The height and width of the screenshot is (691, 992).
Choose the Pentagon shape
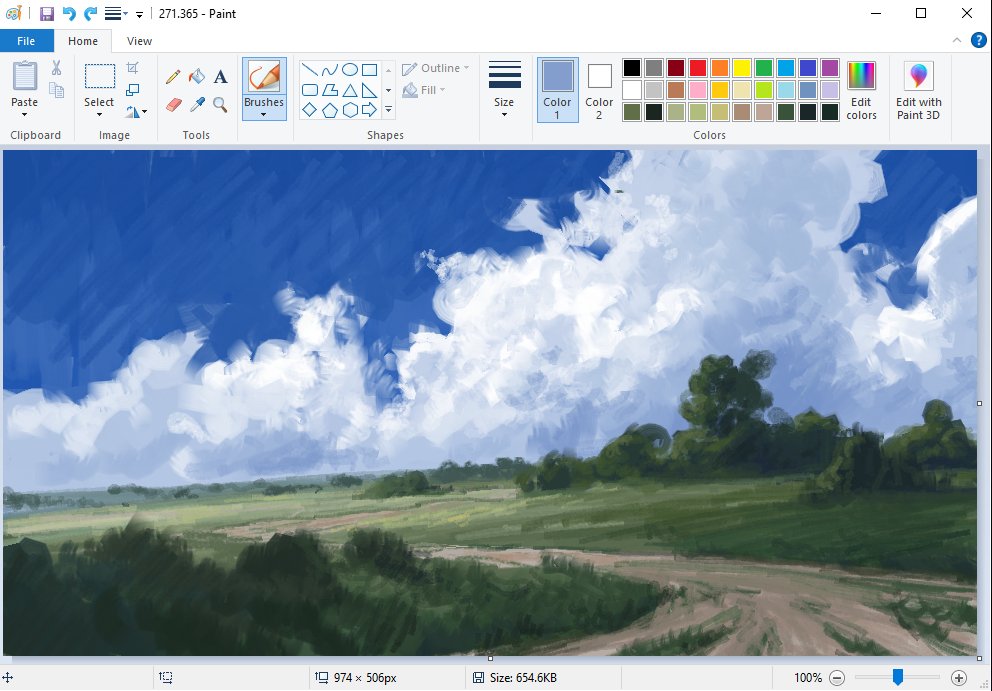(x=329, y=110)
